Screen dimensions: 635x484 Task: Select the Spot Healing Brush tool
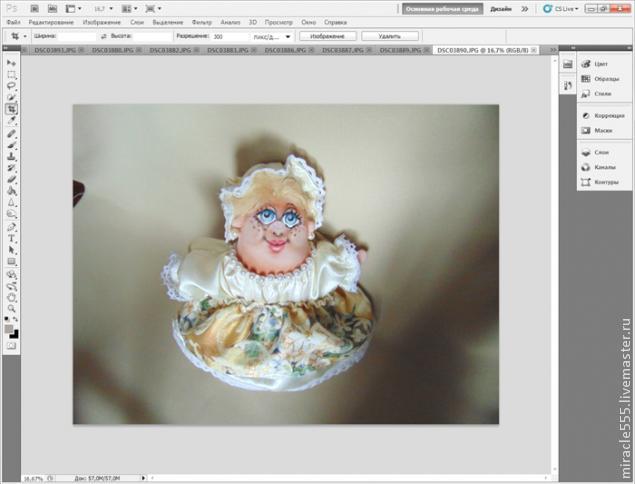coord(11,133)
